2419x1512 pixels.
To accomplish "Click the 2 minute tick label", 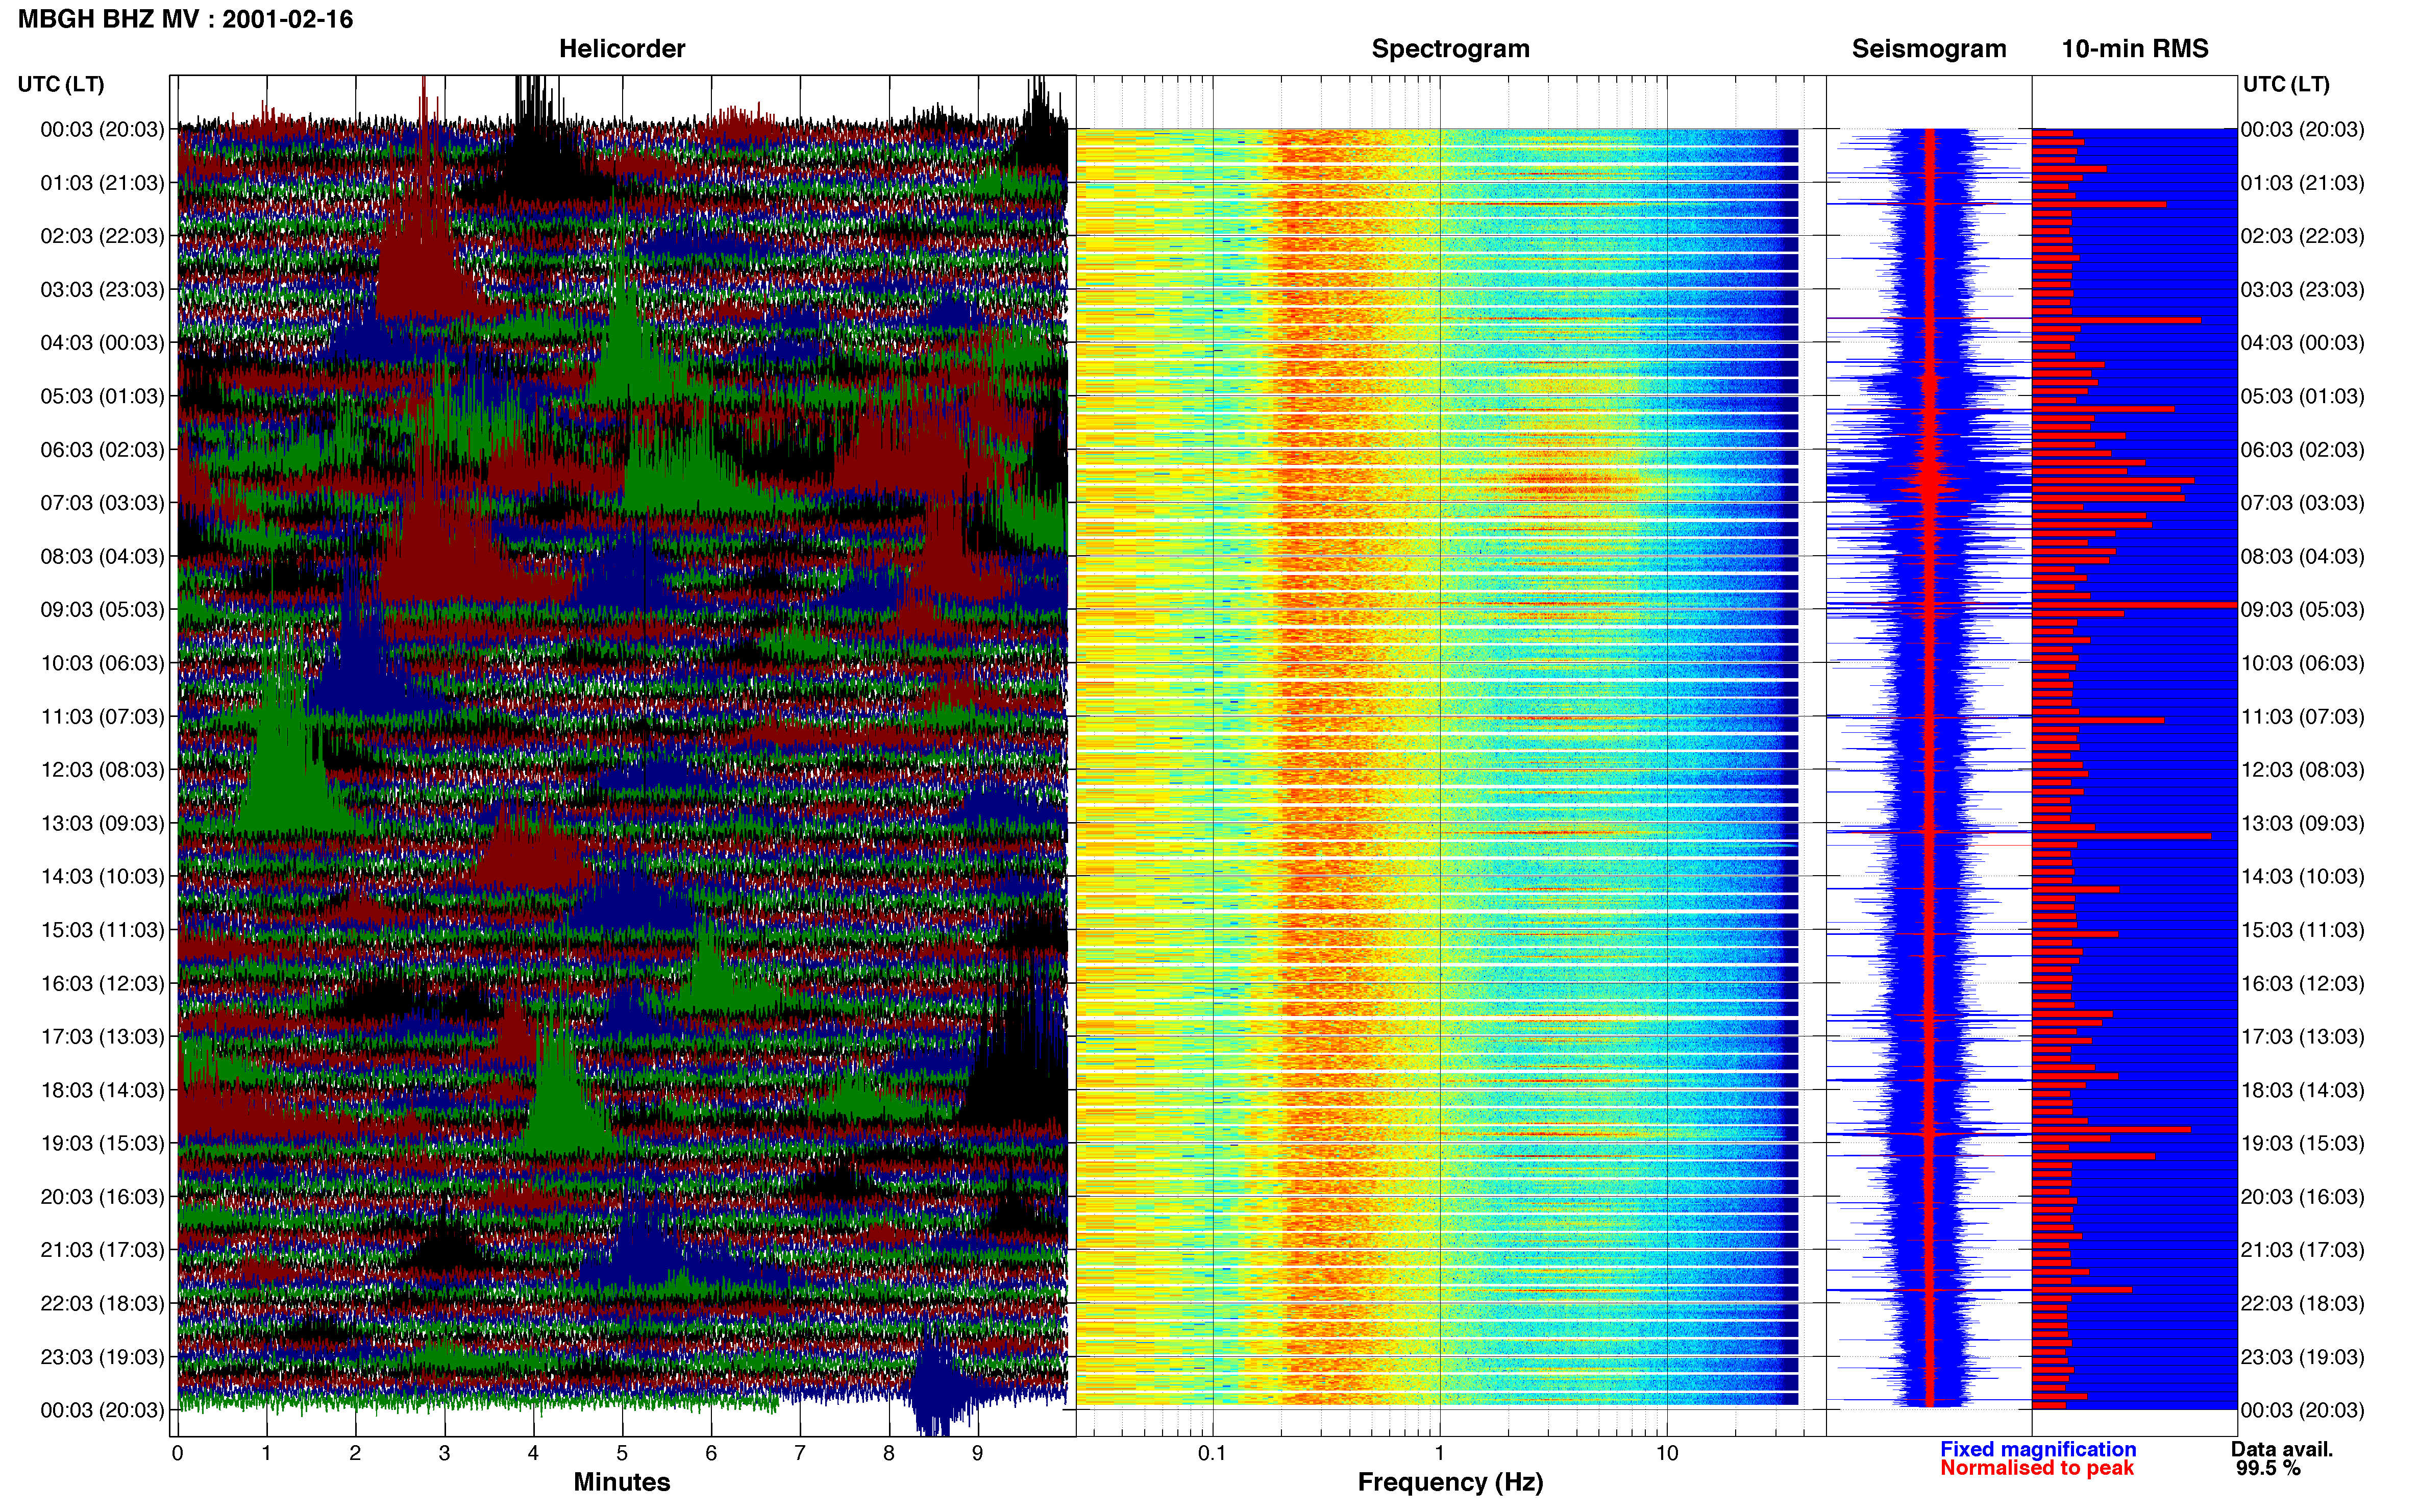I will coord(355,1453).
